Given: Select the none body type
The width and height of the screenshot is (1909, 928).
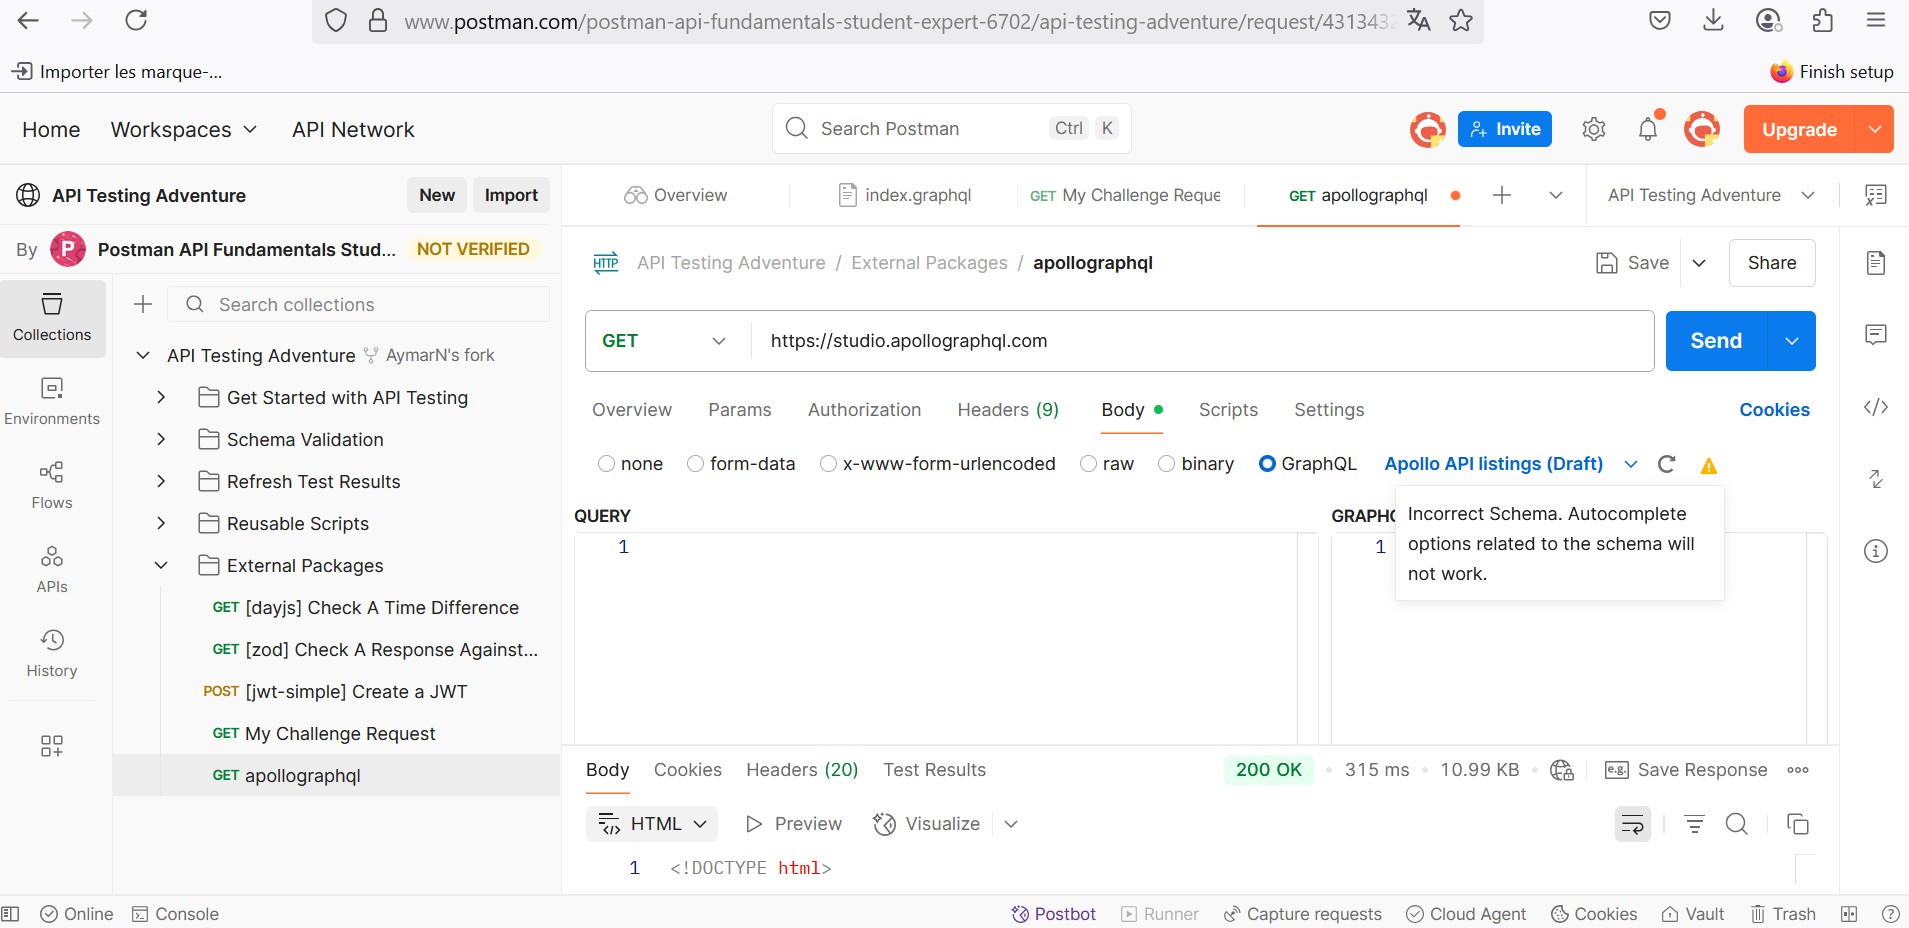Looking at the screenshot, I should (x=606, y=464).
